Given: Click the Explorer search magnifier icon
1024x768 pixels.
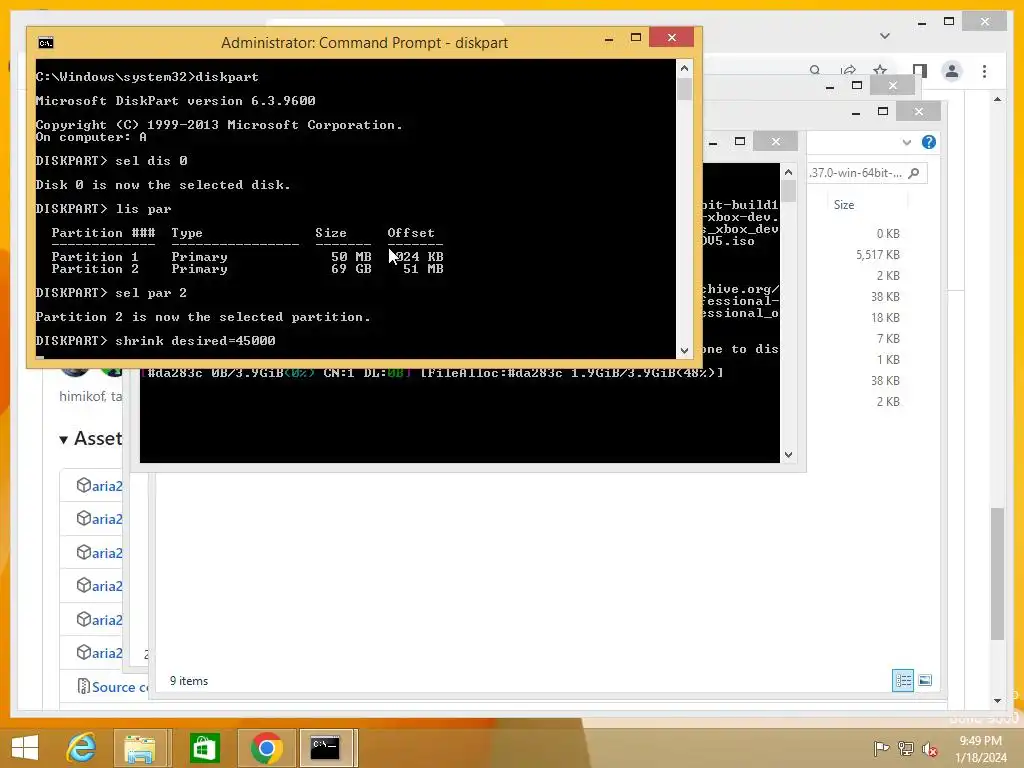Looking at the screenshot, I should (914, 173).
